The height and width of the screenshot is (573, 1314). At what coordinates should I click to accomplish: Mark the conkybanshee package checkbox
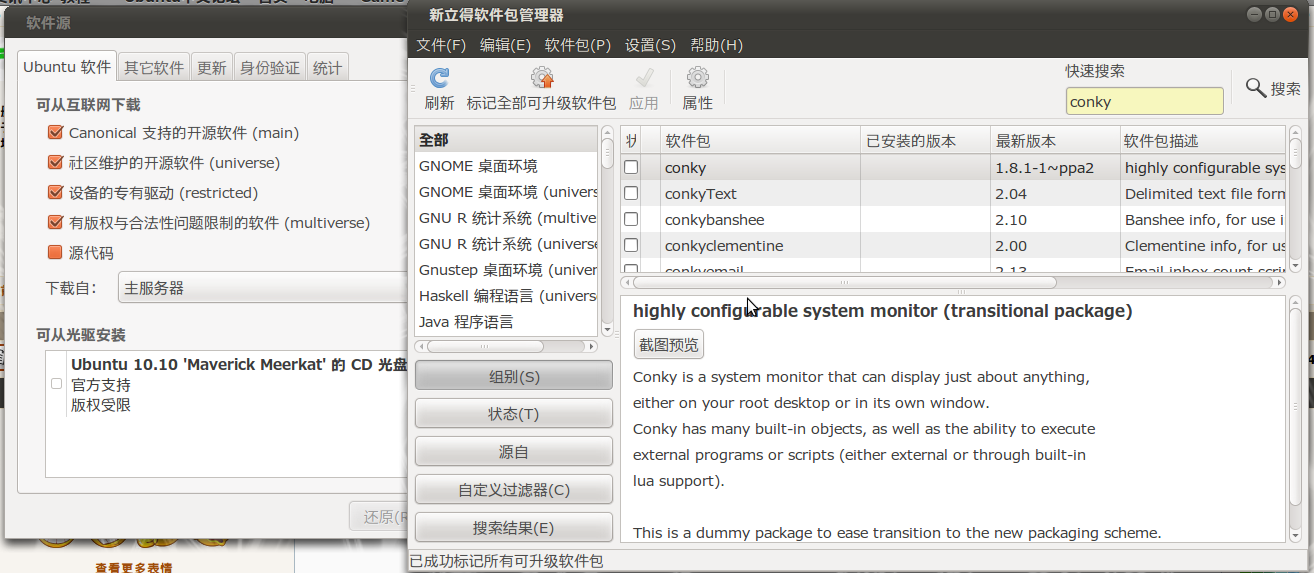tap(631, 220)
